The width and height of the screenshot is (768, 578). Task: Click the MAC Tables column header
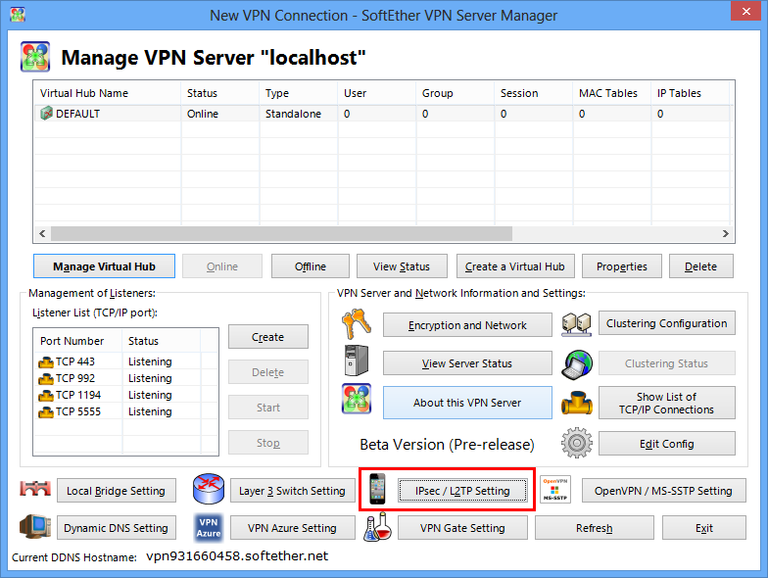(612, 93)
